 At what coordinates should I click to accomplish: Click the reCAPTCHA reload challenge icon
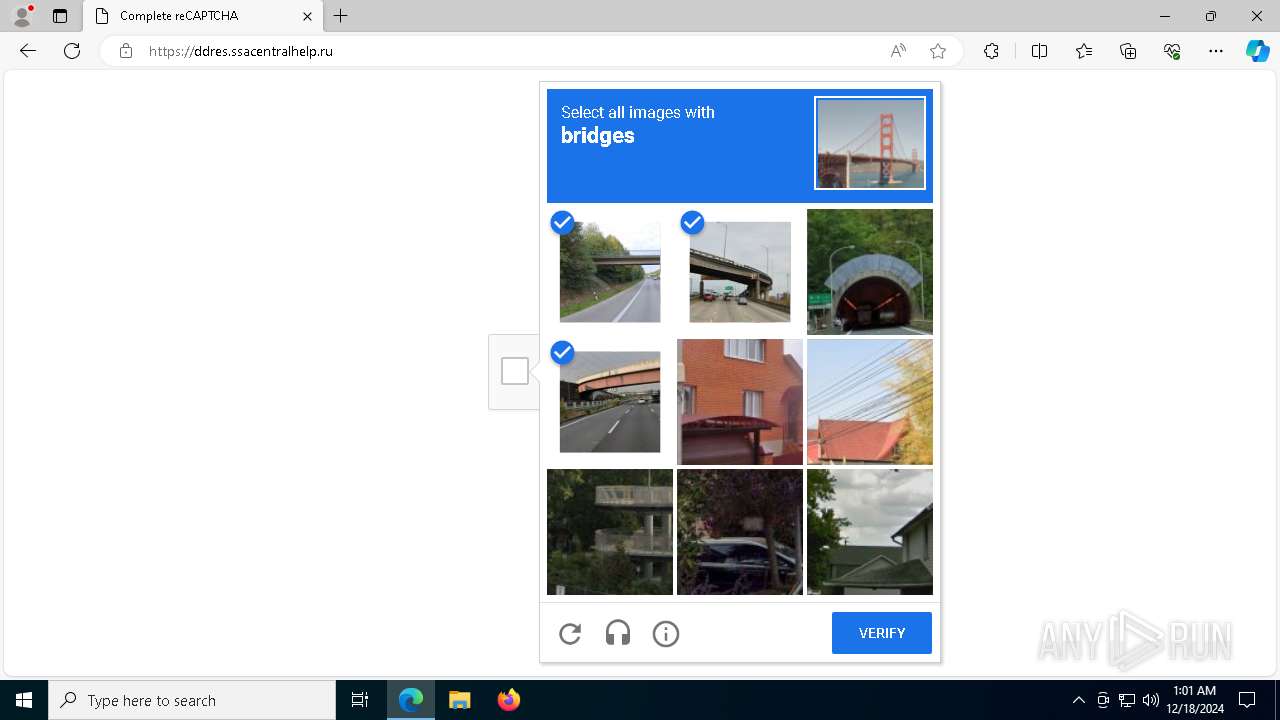[x=570, y=633]
